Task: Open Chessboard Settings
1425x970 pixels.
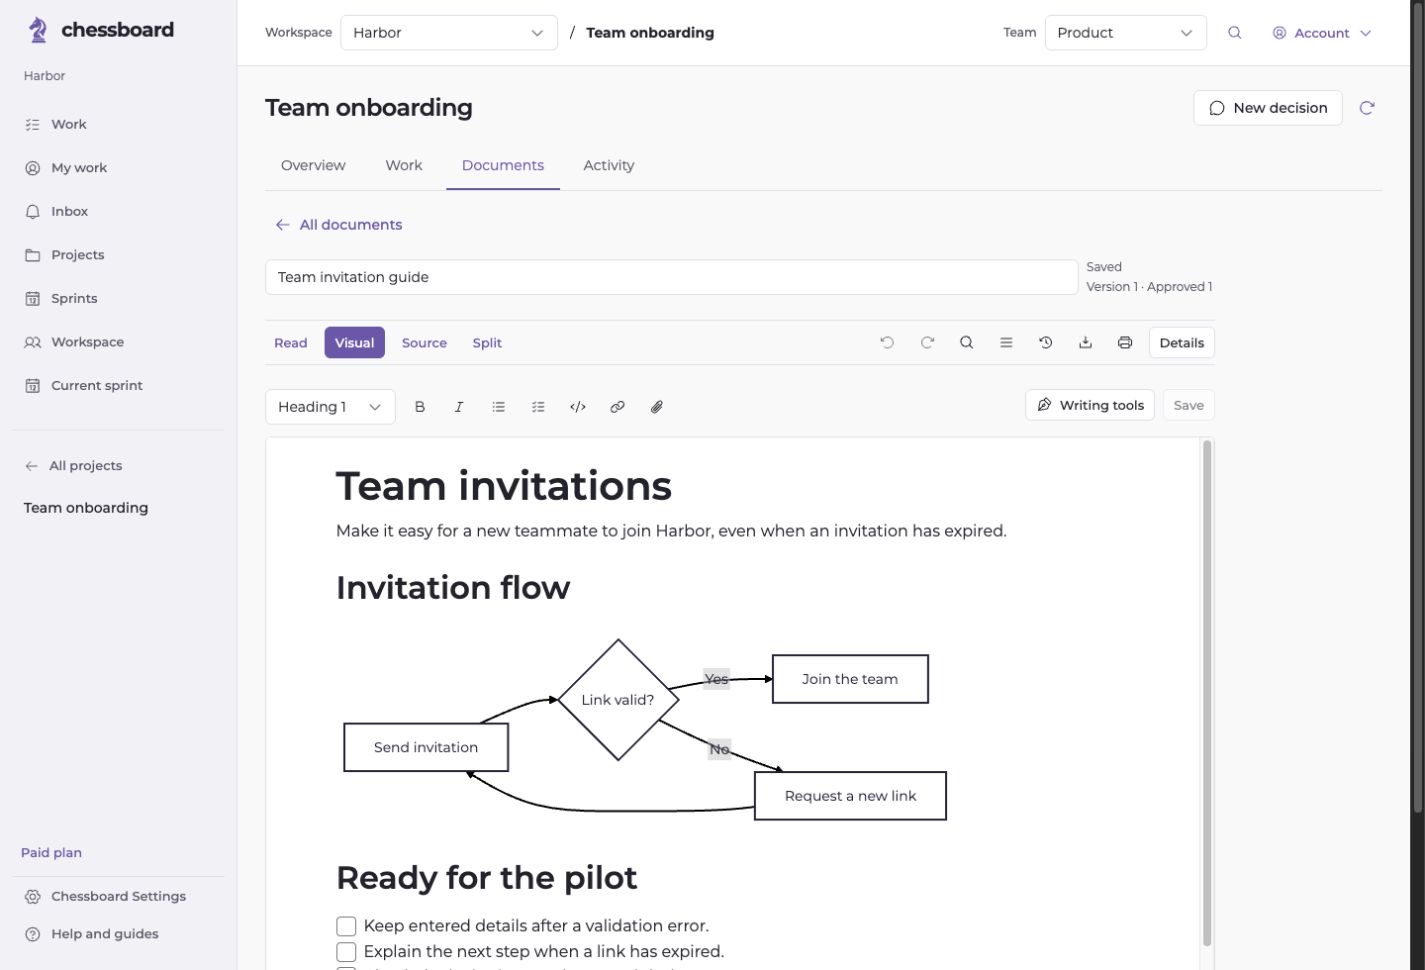Action: tap(118, 896)
